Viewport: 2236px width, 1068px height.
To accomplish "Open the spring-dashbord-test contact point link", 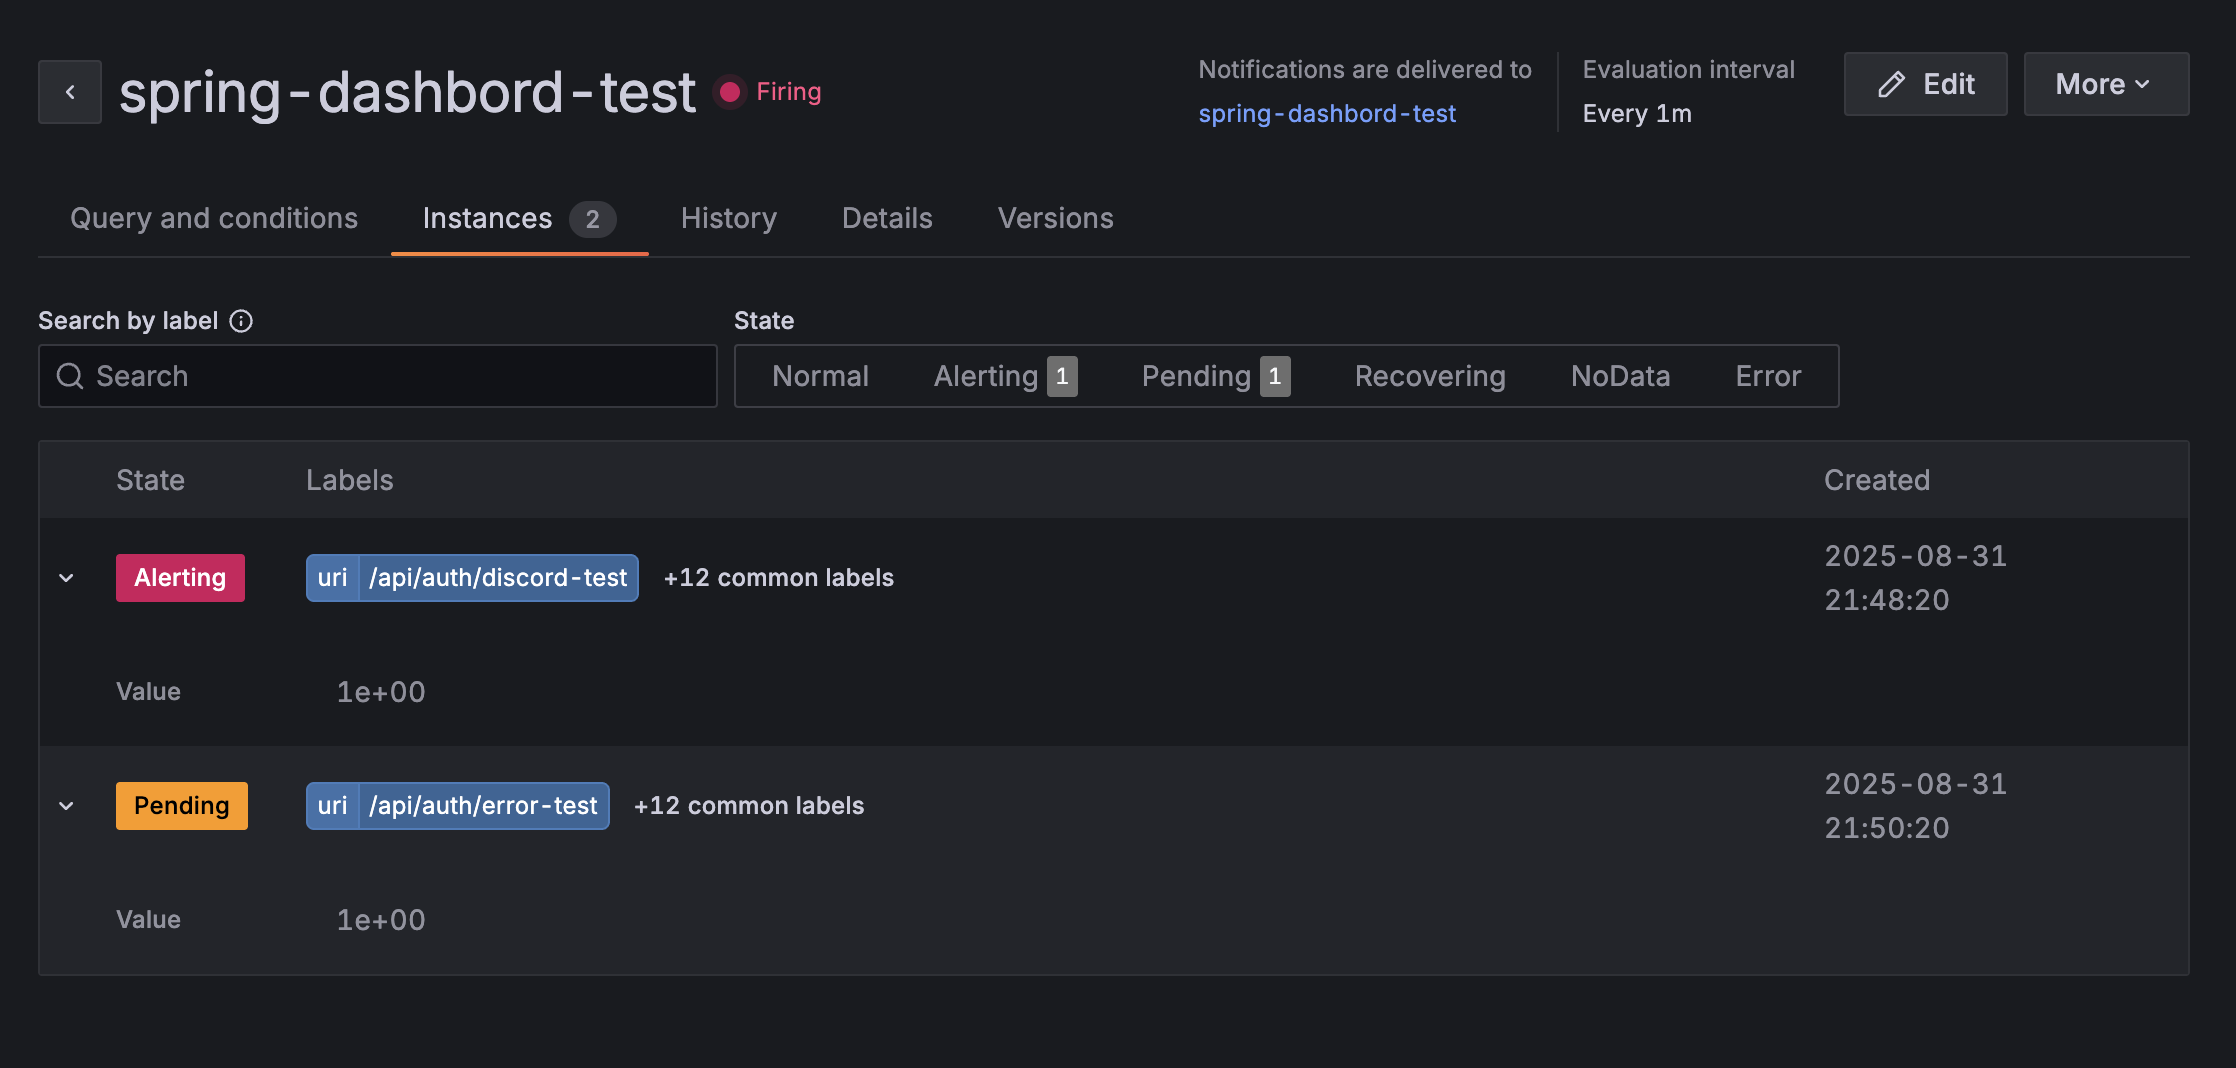I will coord(1327,114).
